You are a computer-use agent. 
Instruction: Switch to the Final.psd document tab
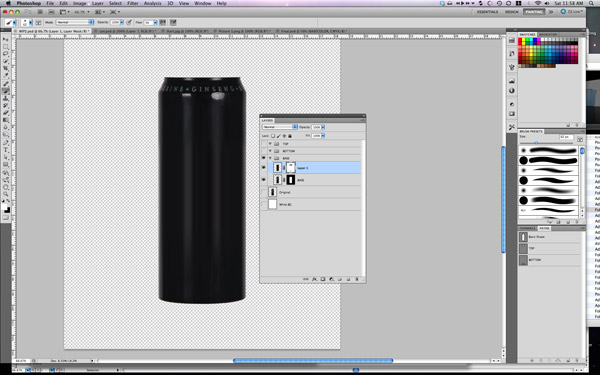314,31
